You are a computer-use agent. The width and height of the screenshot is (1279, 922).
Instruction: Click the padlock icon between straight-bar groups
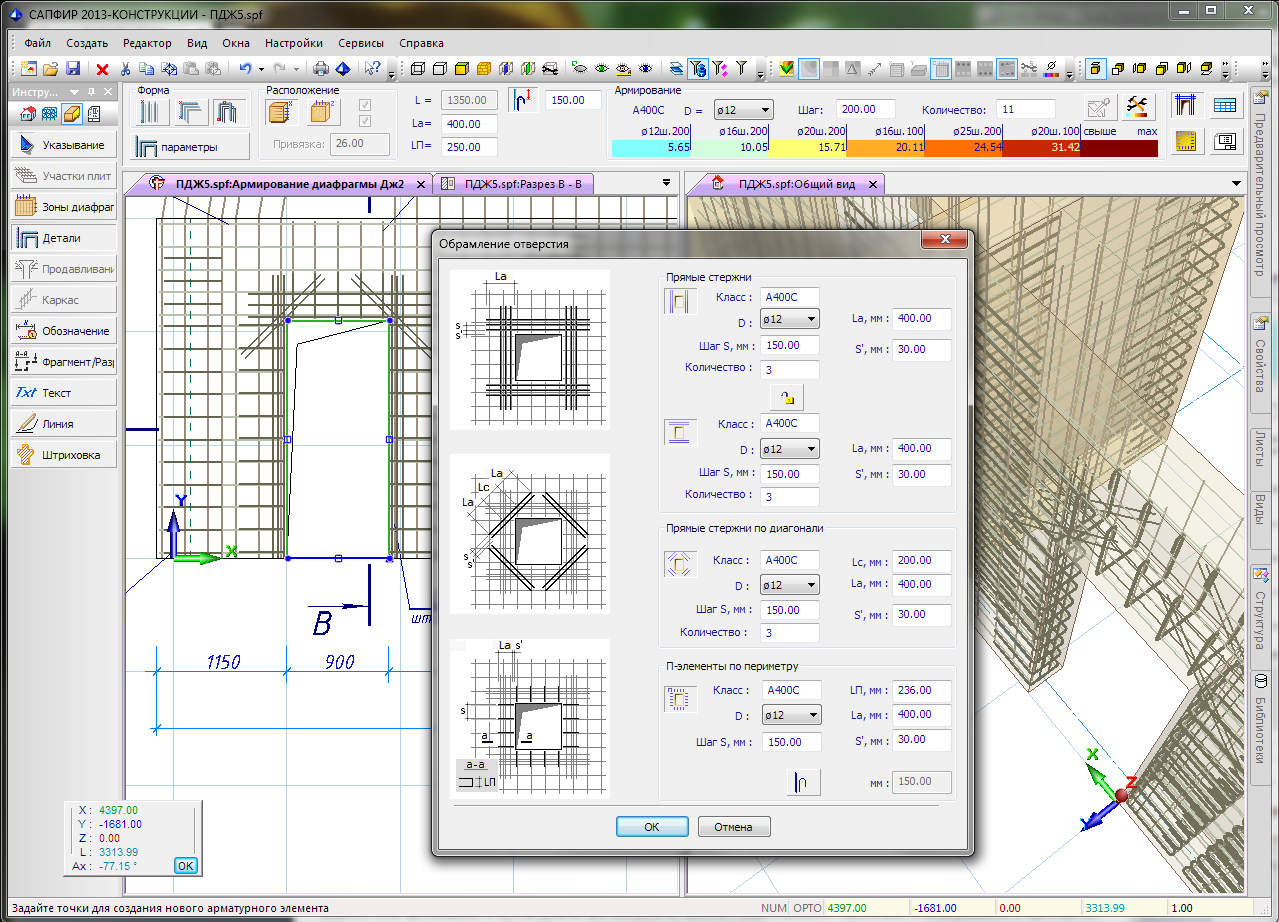(x=788, y=397)
